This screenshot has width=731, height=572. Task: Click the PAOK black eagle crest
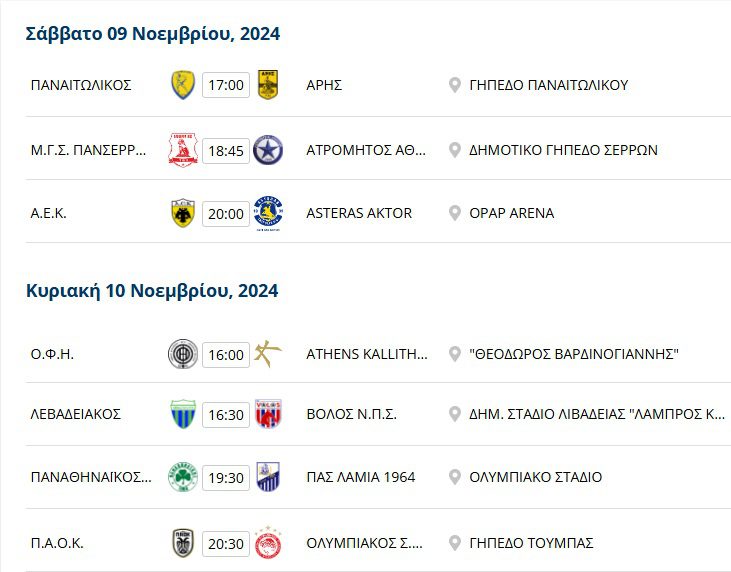pyautogui.click(x=183, y=542)
